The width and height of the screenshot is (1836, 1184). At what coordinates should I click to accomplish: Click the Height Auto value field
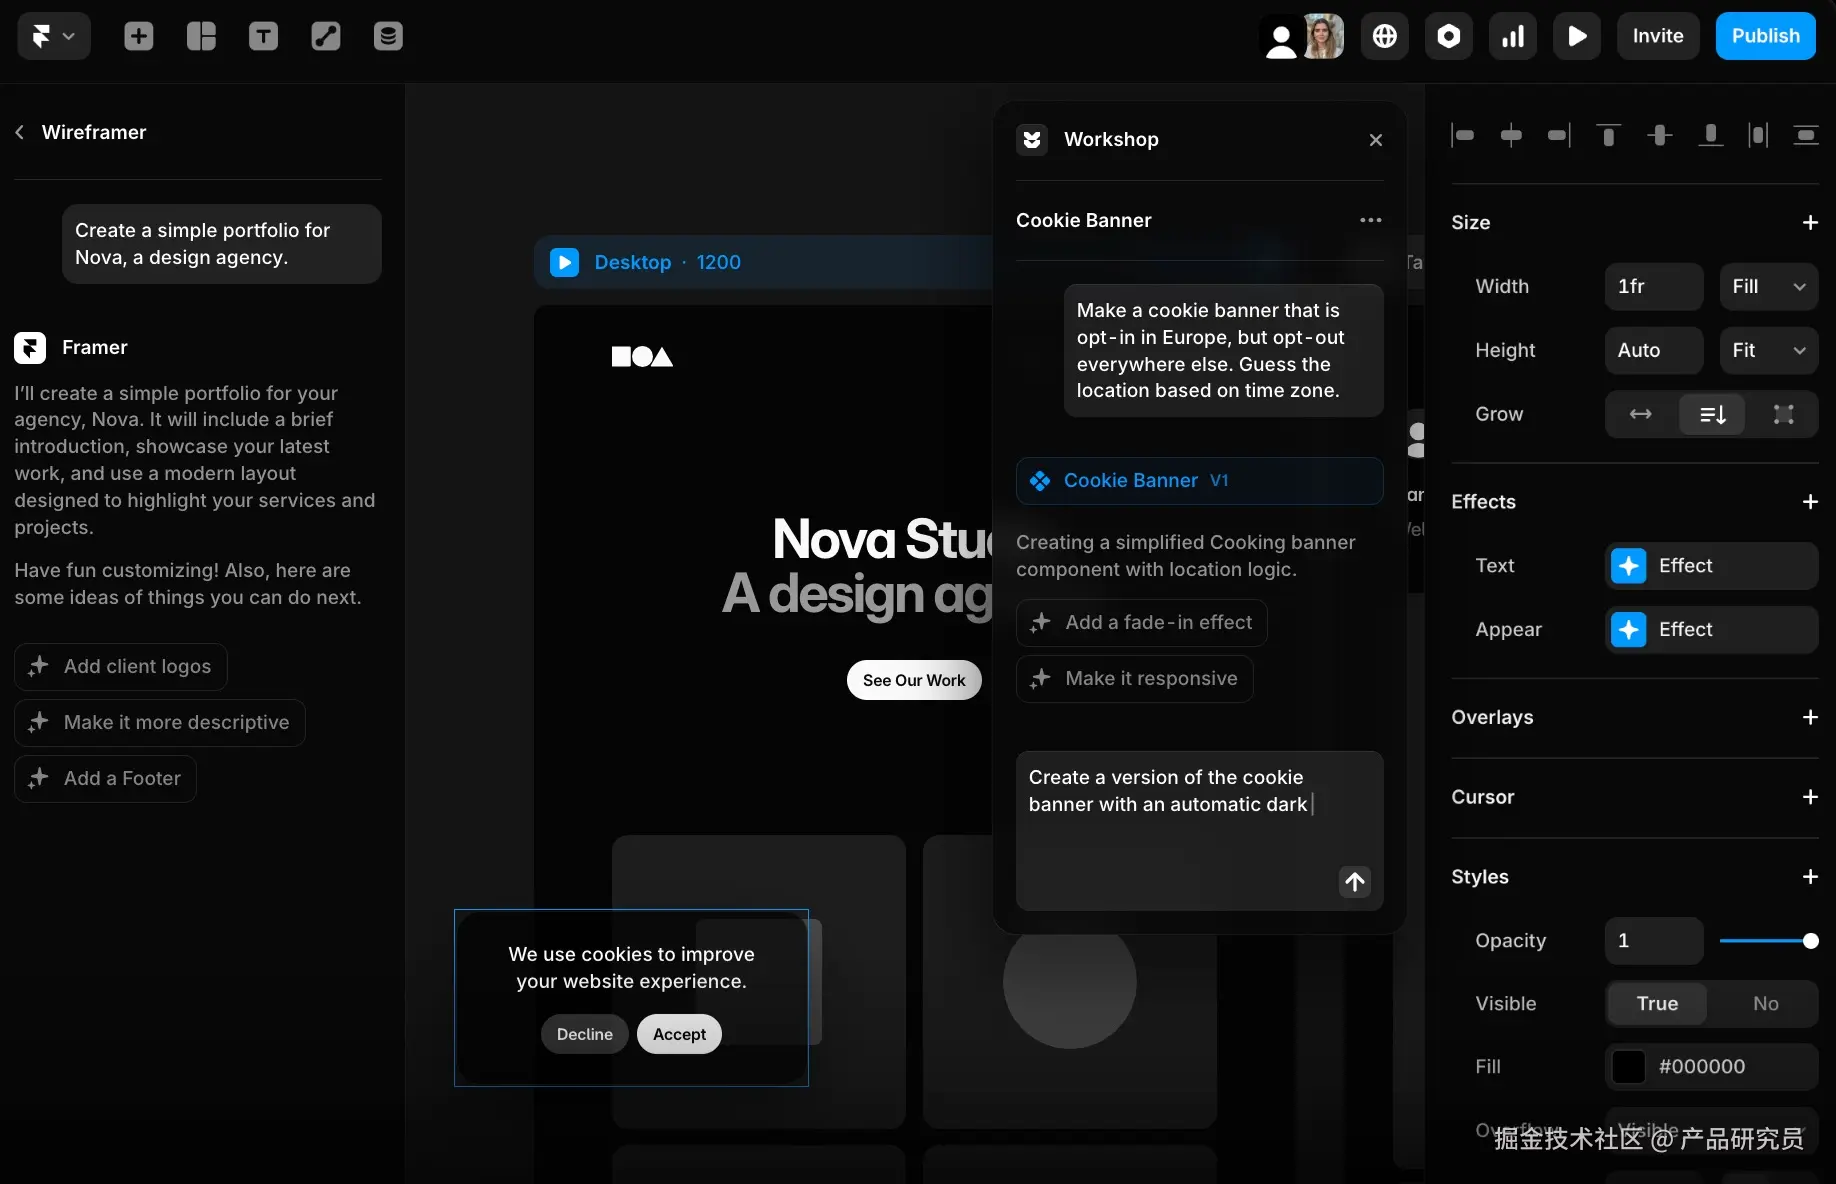1654,351
